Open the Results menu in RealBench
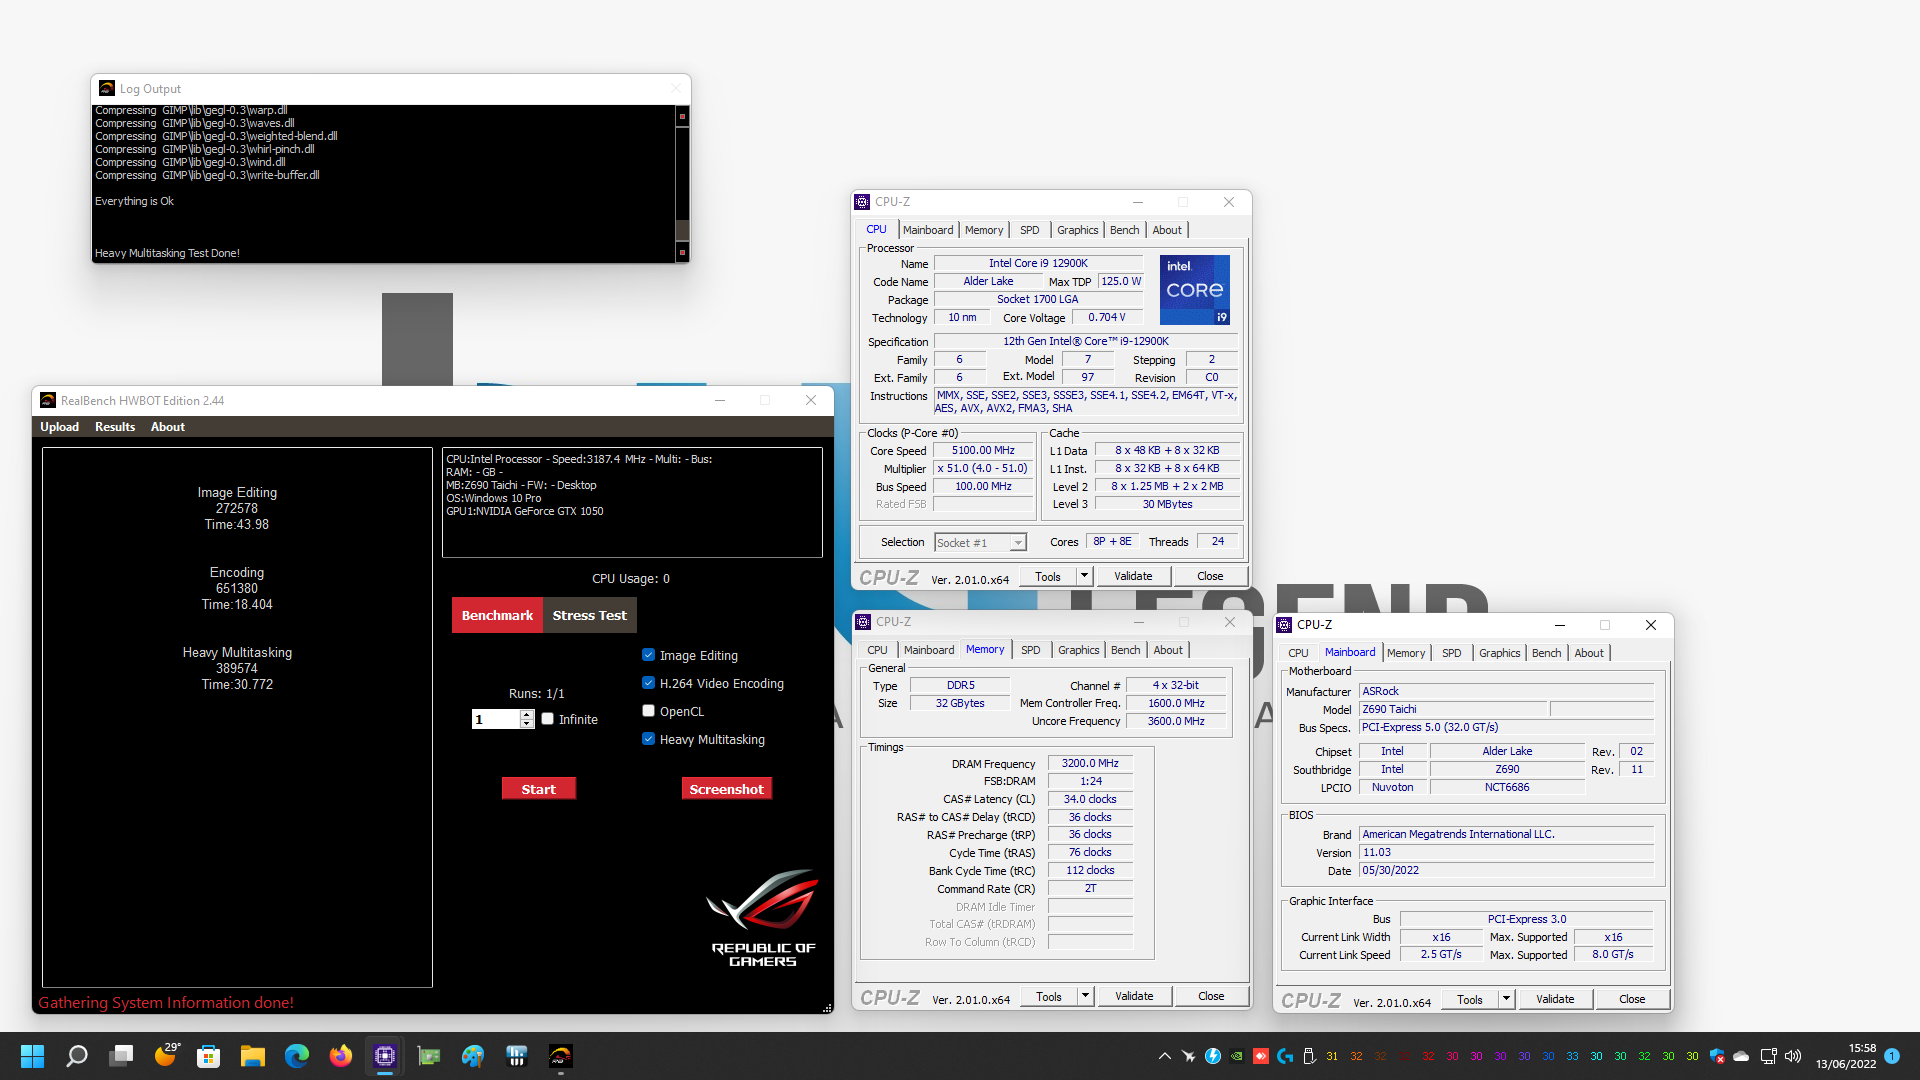 pos(115,427)
